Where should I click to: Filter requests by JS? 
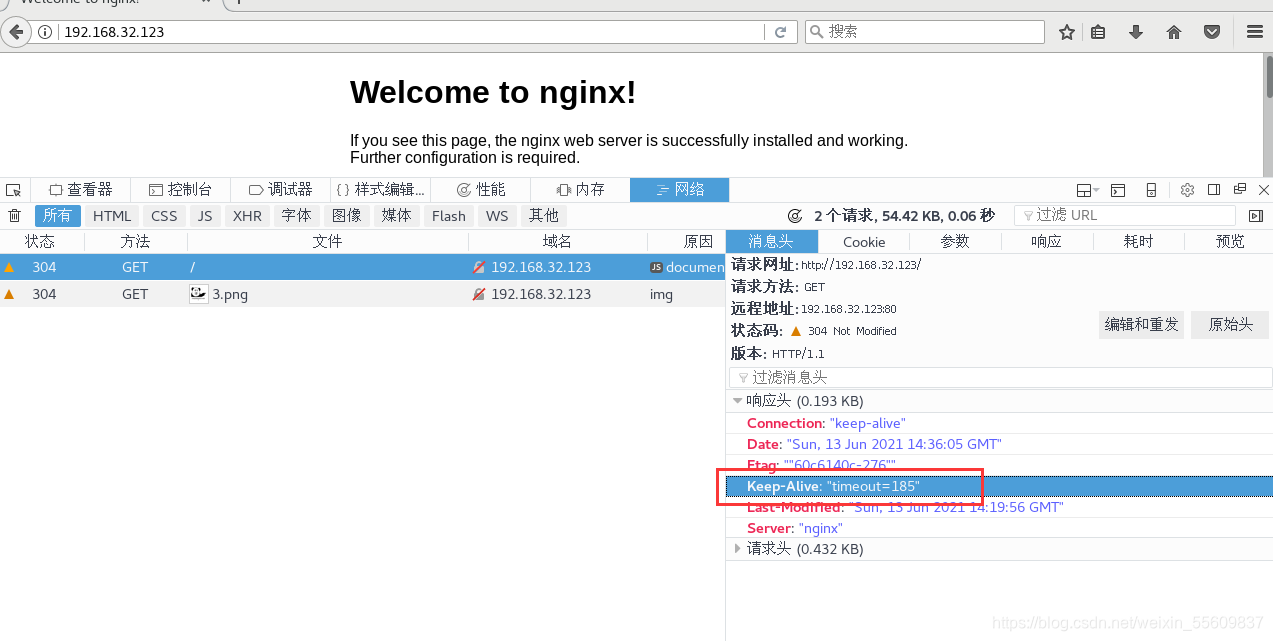(x=205, y=216)
